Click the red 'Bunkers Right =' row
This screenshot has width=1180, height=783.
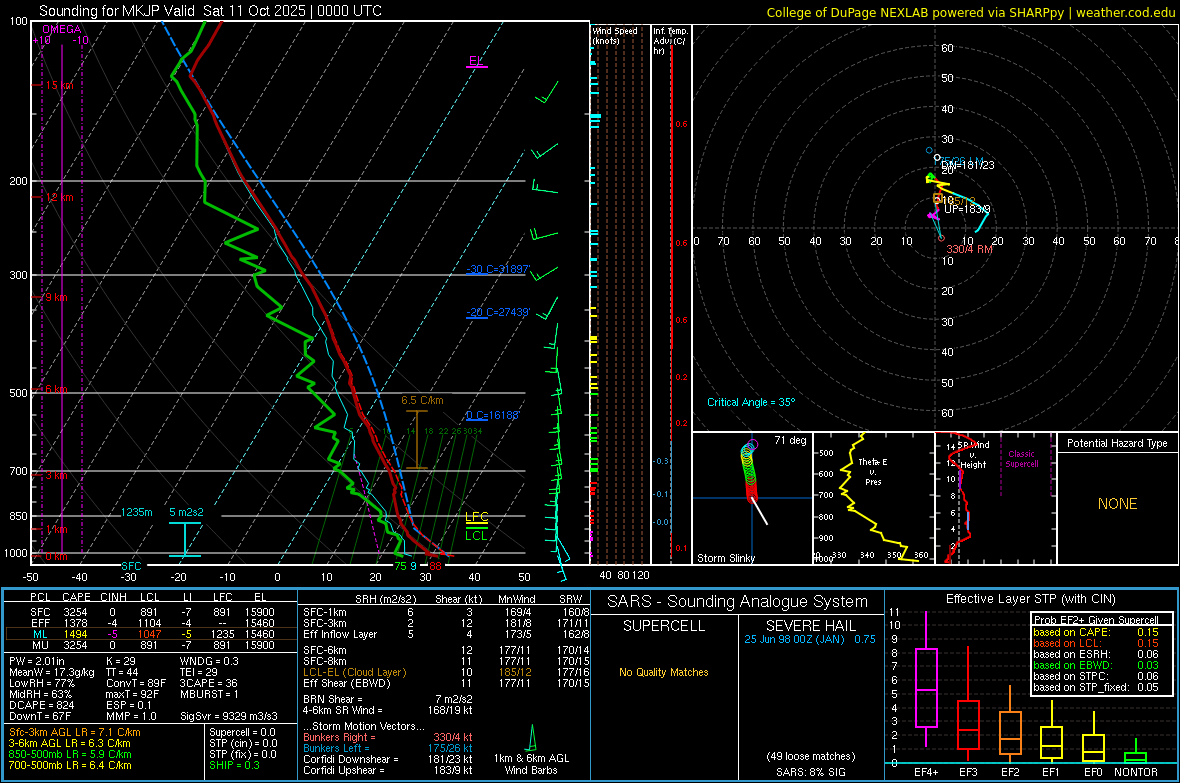coord(388,737)
